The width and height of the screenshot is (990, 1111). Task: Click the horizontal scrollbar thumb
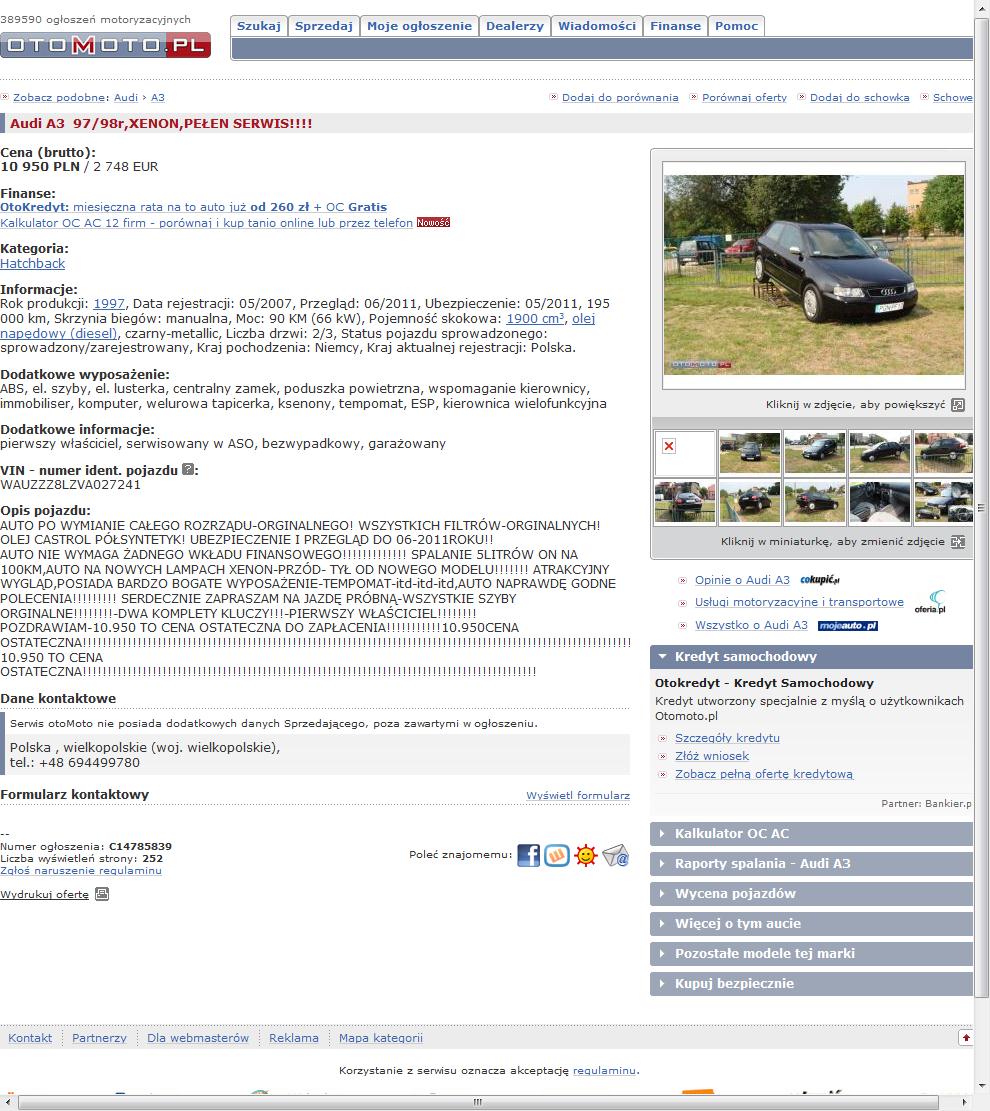478,1102
